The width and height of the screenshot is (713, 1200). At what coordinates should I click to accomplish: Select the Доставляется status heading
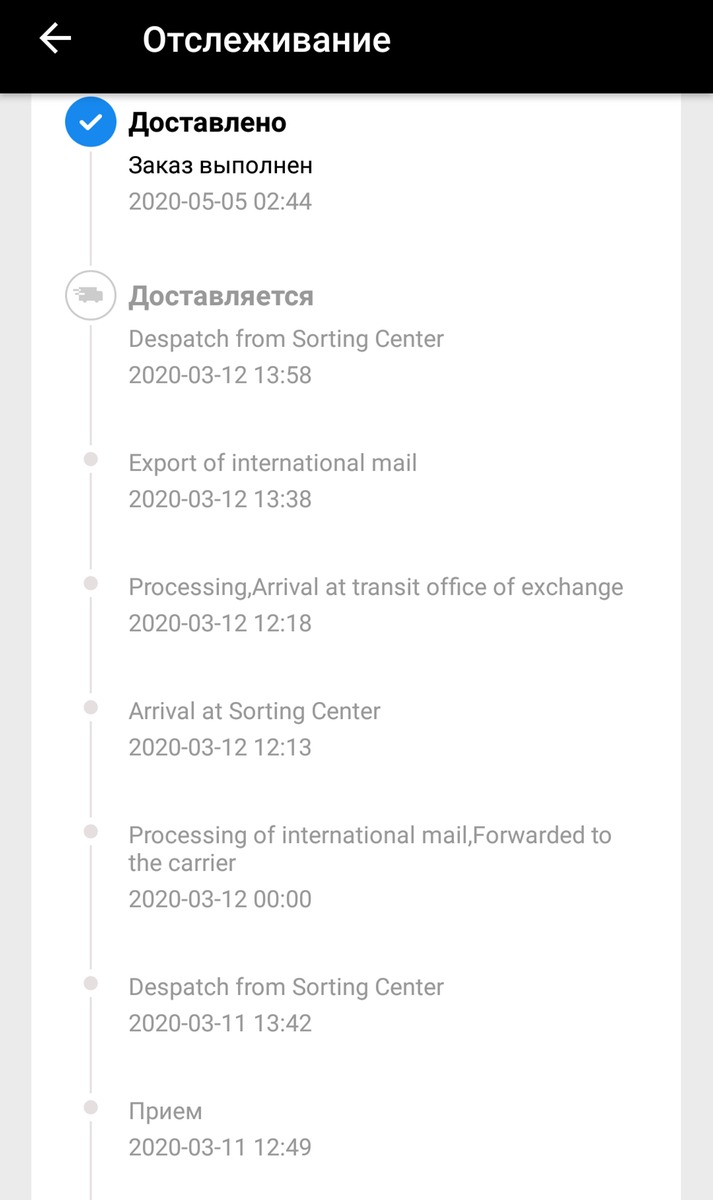click(221, 296)
